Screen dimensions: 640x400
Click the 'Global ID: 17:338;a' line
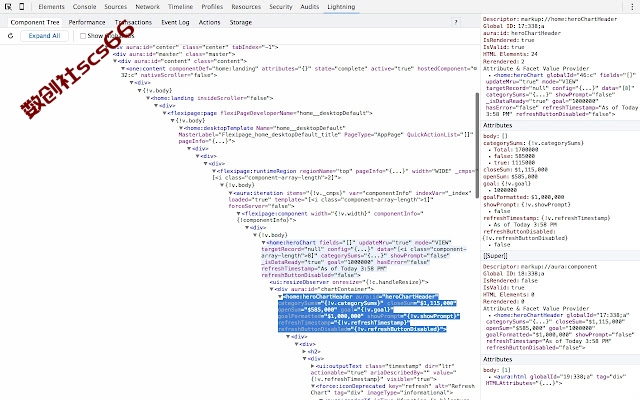(513, 26)
